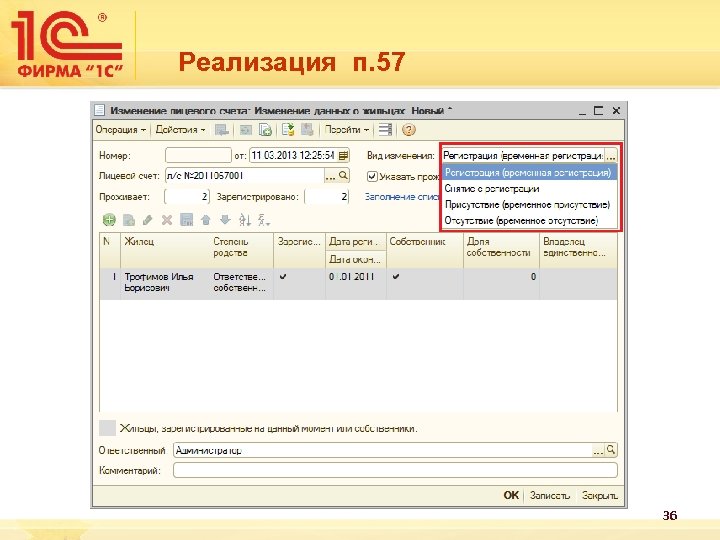Click the Доля собственности cell showing 0
The image size is (720, 540).
pyautogui.click(x=501, y=283)
